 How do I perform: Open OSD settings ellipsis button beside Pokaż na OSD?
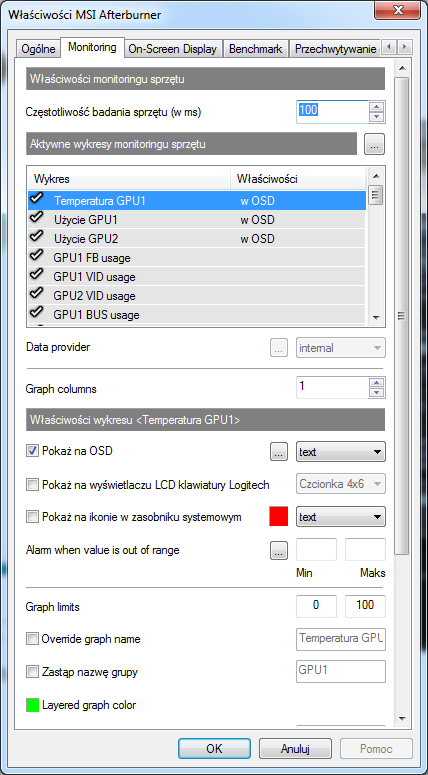tap(279, 452)
